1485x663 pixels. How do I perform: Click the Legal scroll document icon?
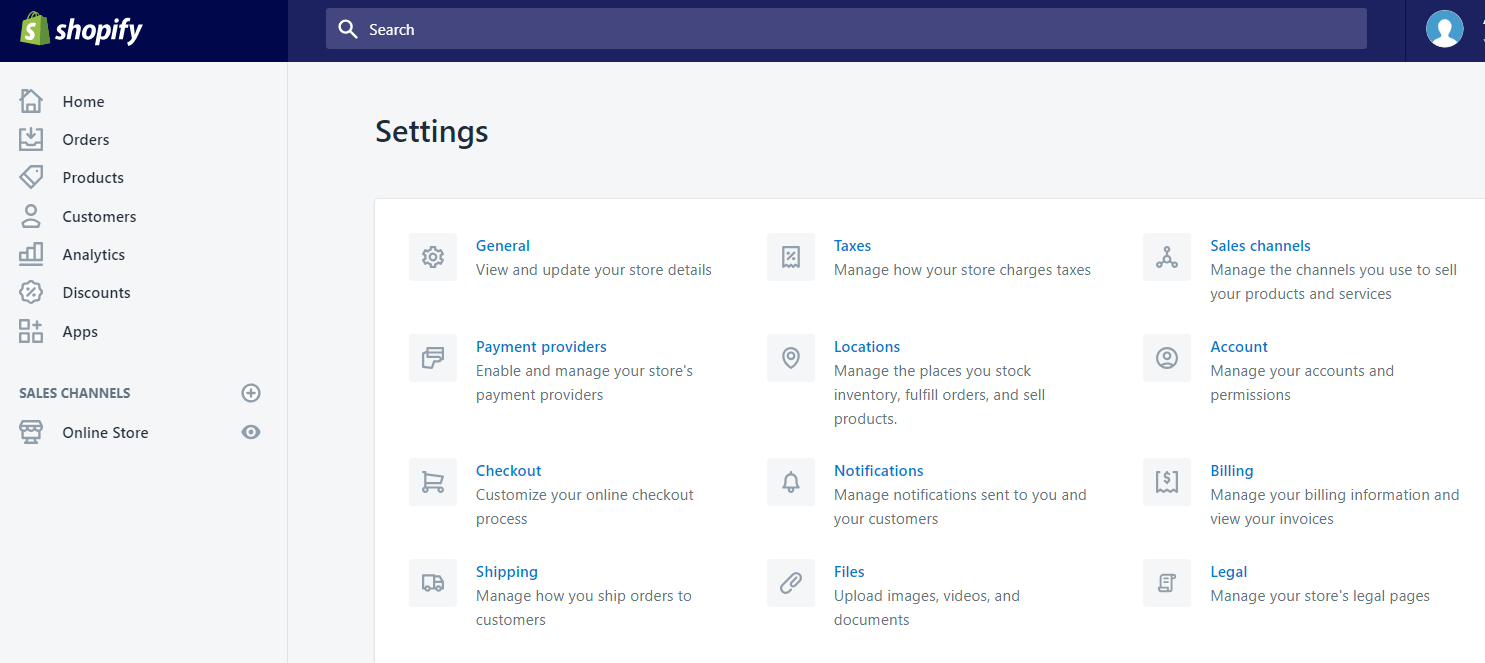(x=1167, y=583)
